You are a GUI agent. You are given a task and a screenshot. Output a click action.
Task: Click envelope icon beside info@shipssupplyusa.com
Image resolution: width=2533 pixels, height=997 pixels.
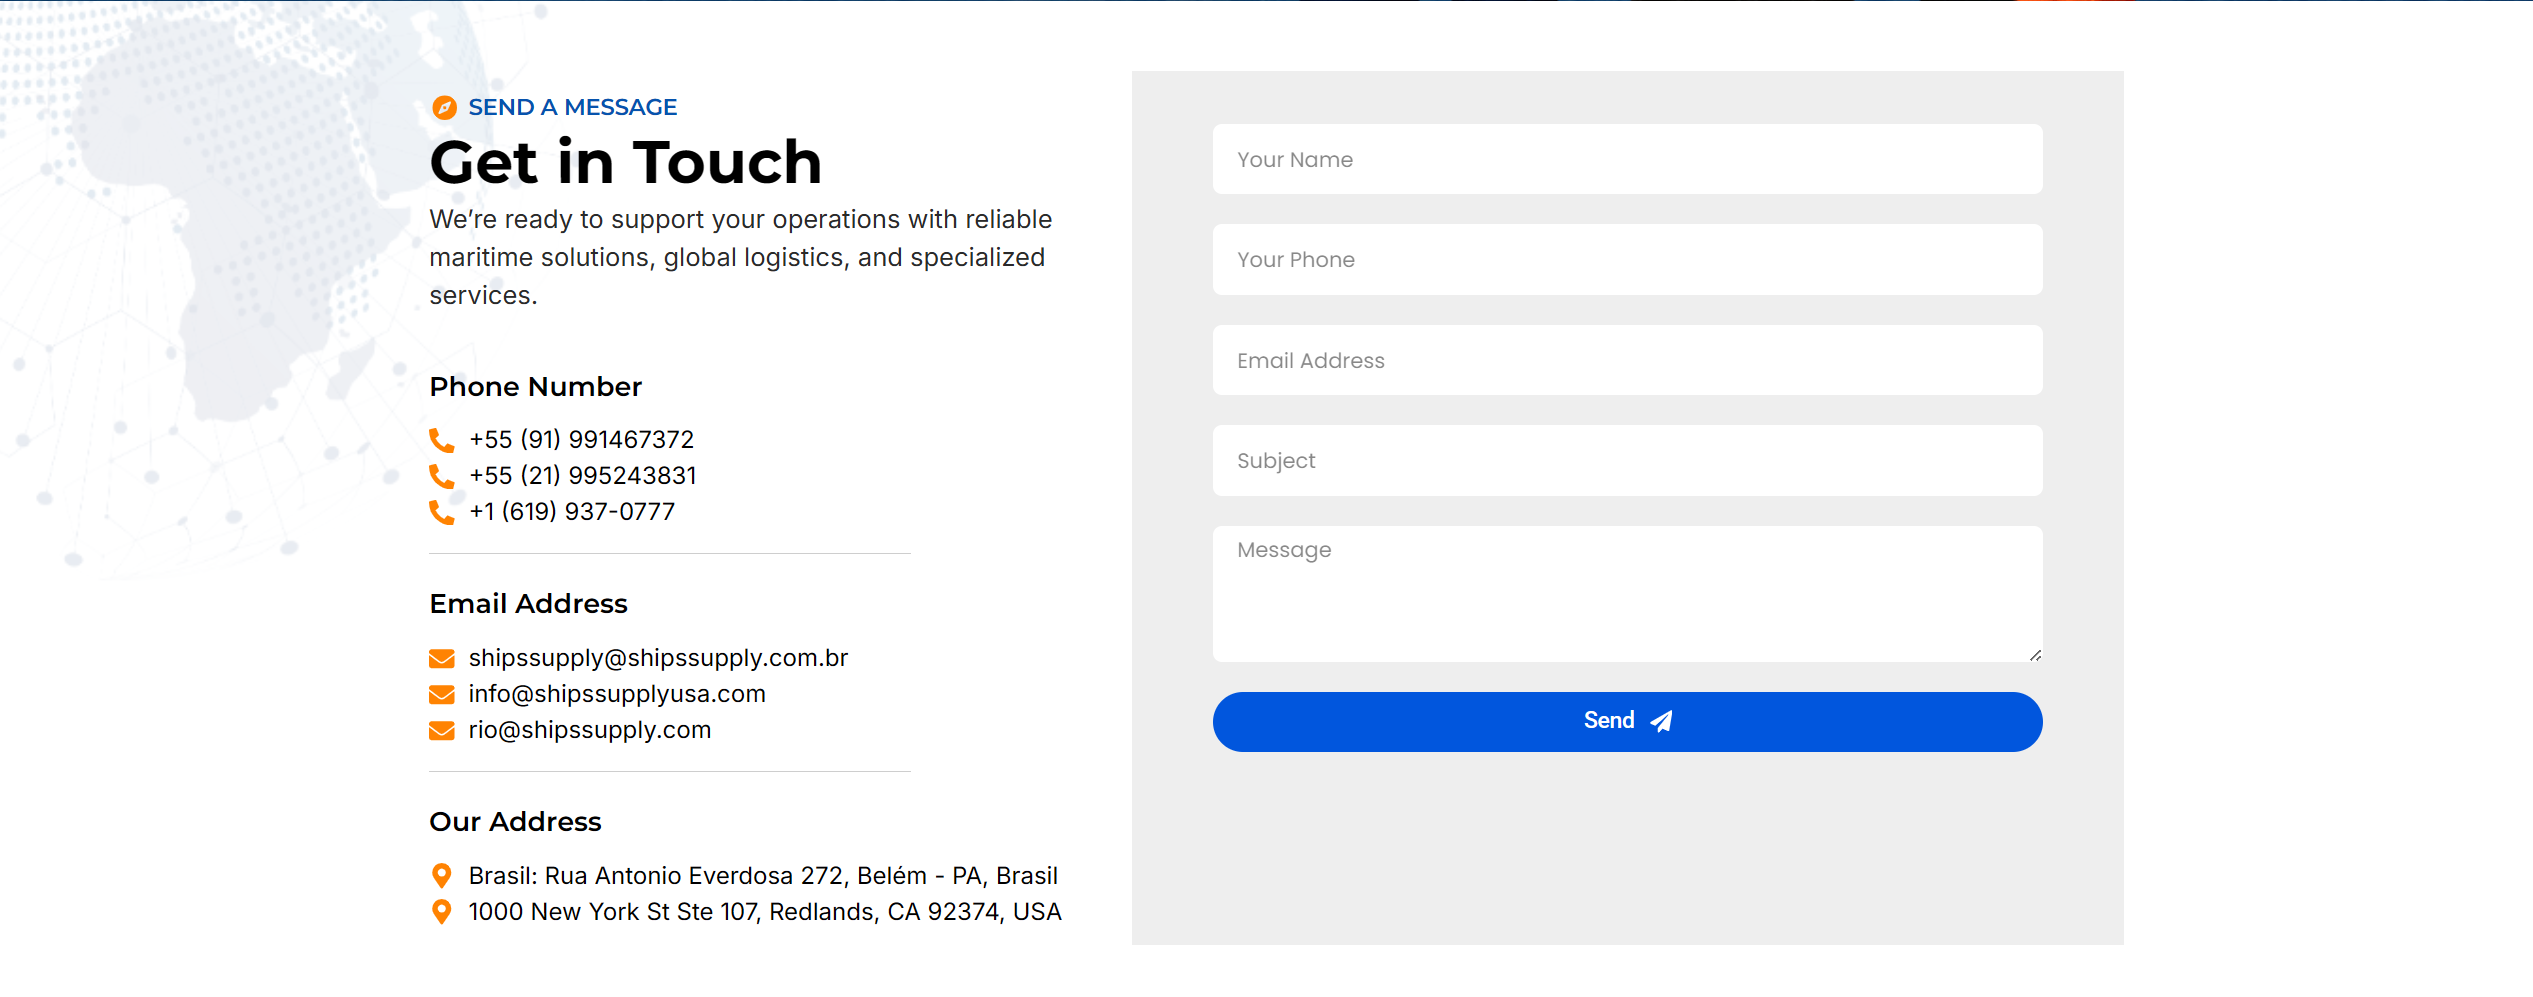pyautogui.click(x=441, y=694)
